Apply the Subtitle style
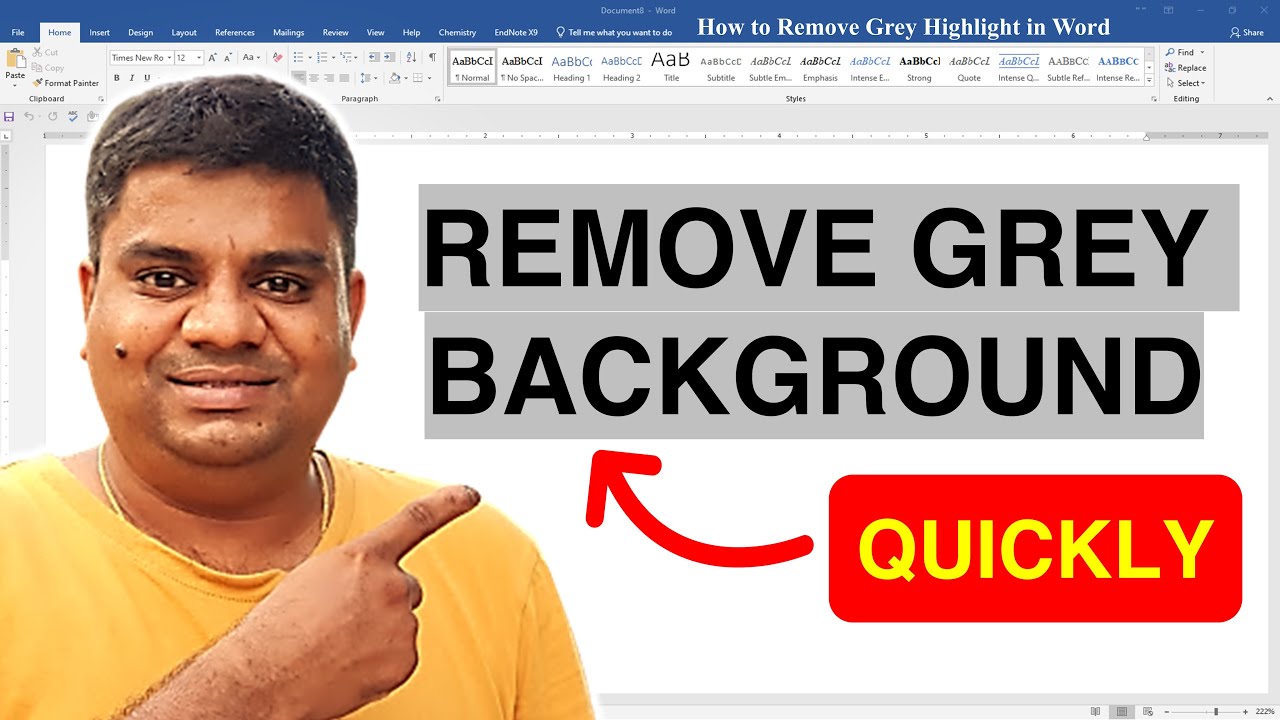This screenshot has height=720, width=1280. tap(720, 67)
